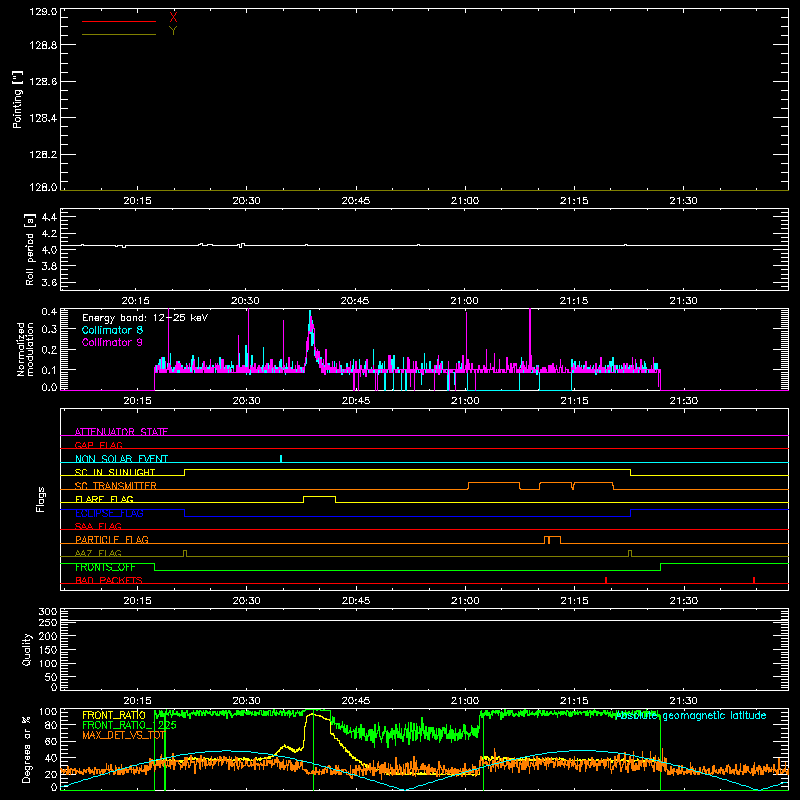The width and height of the screenshot is (800, 800).
Task: Click the 129.0 tick label
Action: pyautogui.click(x=43, y=12)
